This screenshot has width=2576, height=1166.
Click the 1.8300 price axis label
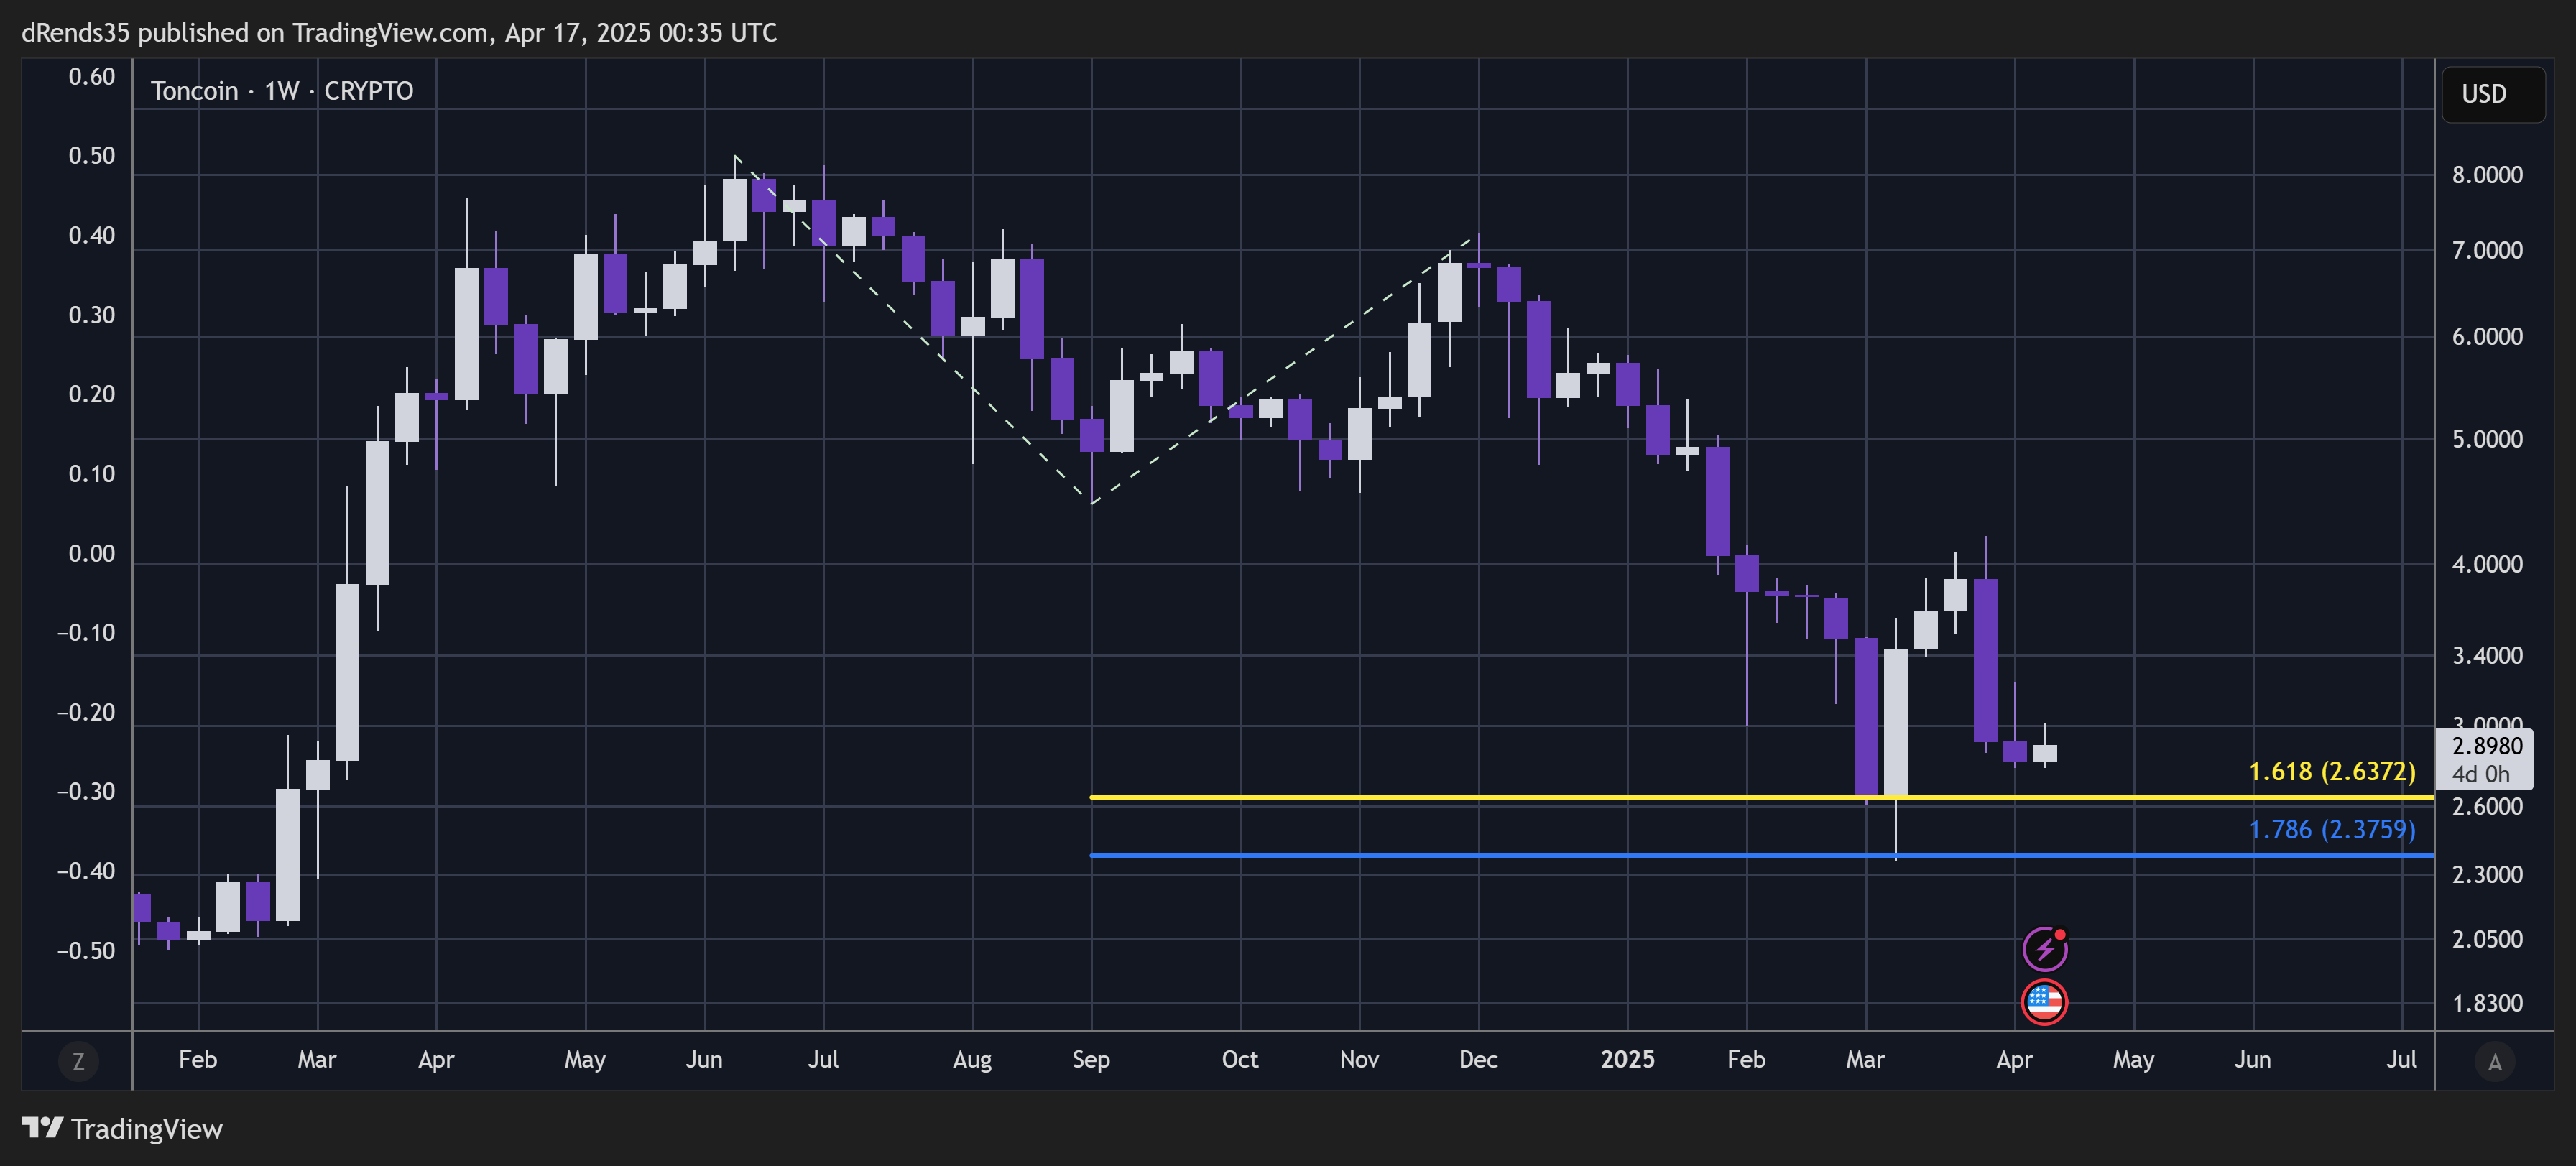click(x=2486, y=1003)
